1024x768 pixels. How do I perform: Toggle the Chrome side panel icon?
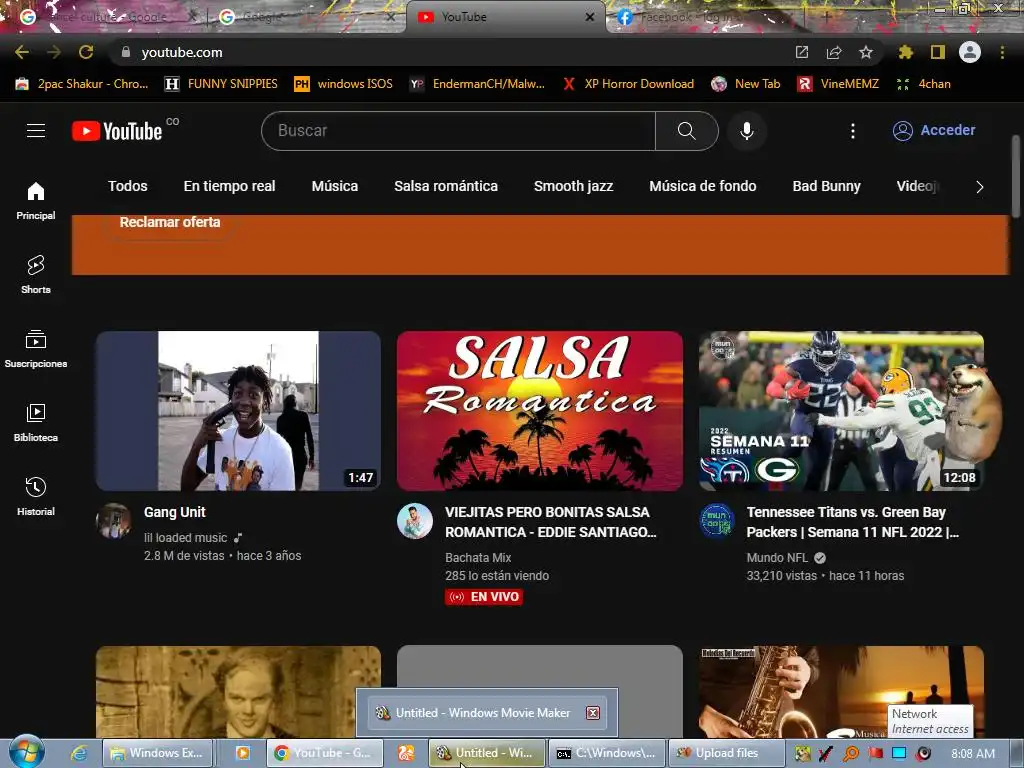point(938,52)
